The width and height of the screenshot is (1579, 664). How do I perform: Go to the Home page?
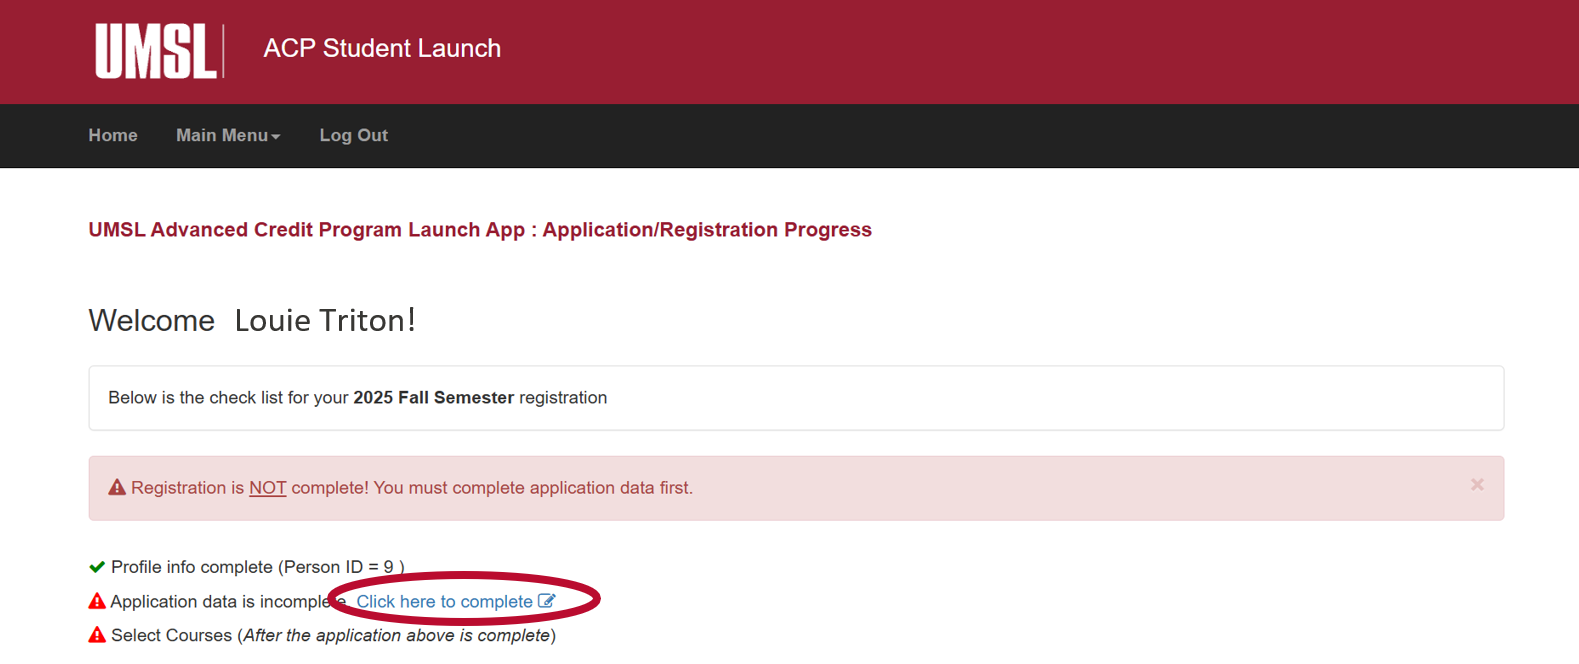[x=113, y=135]
